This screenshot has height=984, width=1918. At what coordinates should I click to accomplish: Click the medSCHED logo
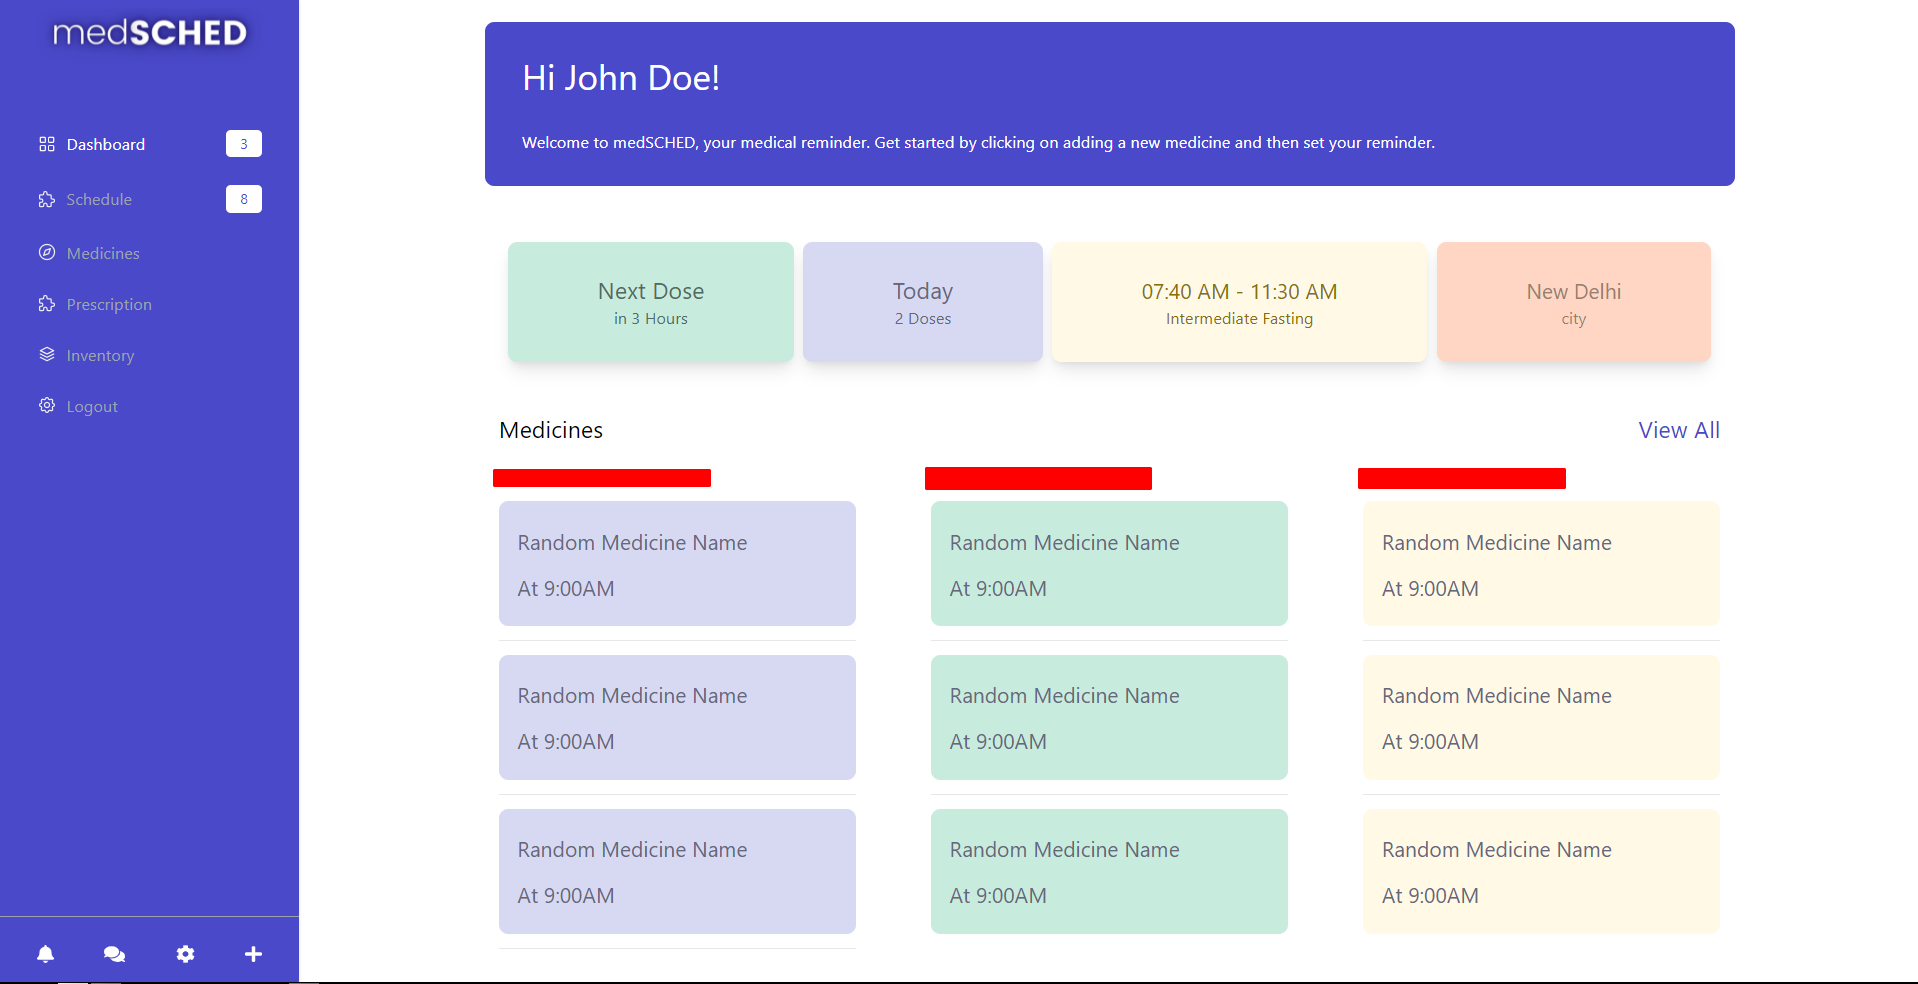coord(150,33)
